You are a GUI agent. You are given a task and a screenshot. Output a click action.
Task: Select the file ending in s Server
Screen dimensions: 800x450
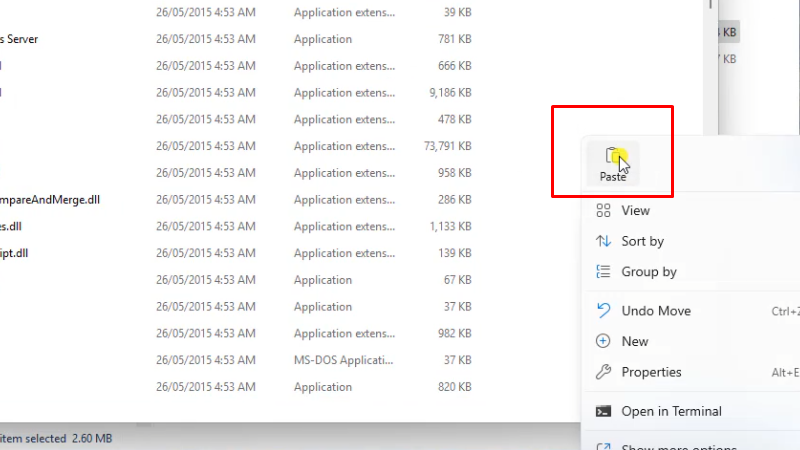coord(19,39)
